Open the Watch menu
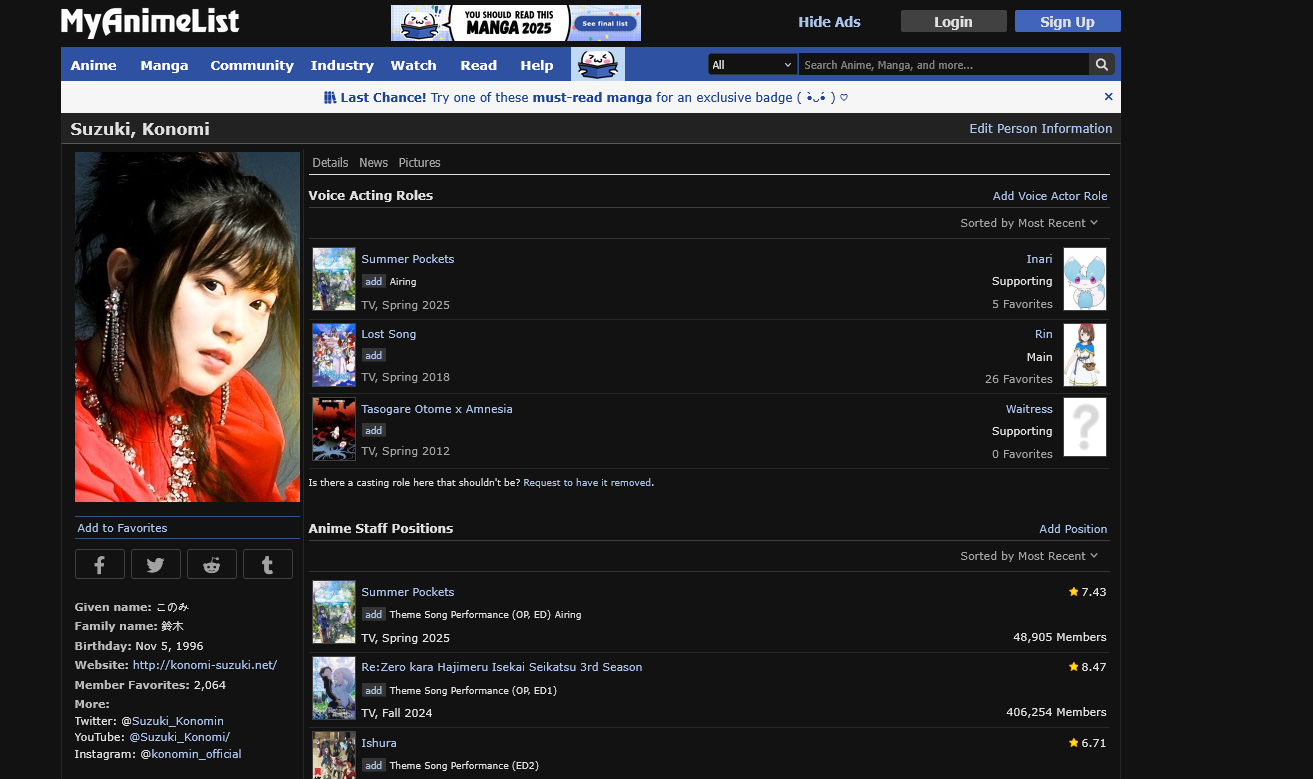 pos(414,65)
